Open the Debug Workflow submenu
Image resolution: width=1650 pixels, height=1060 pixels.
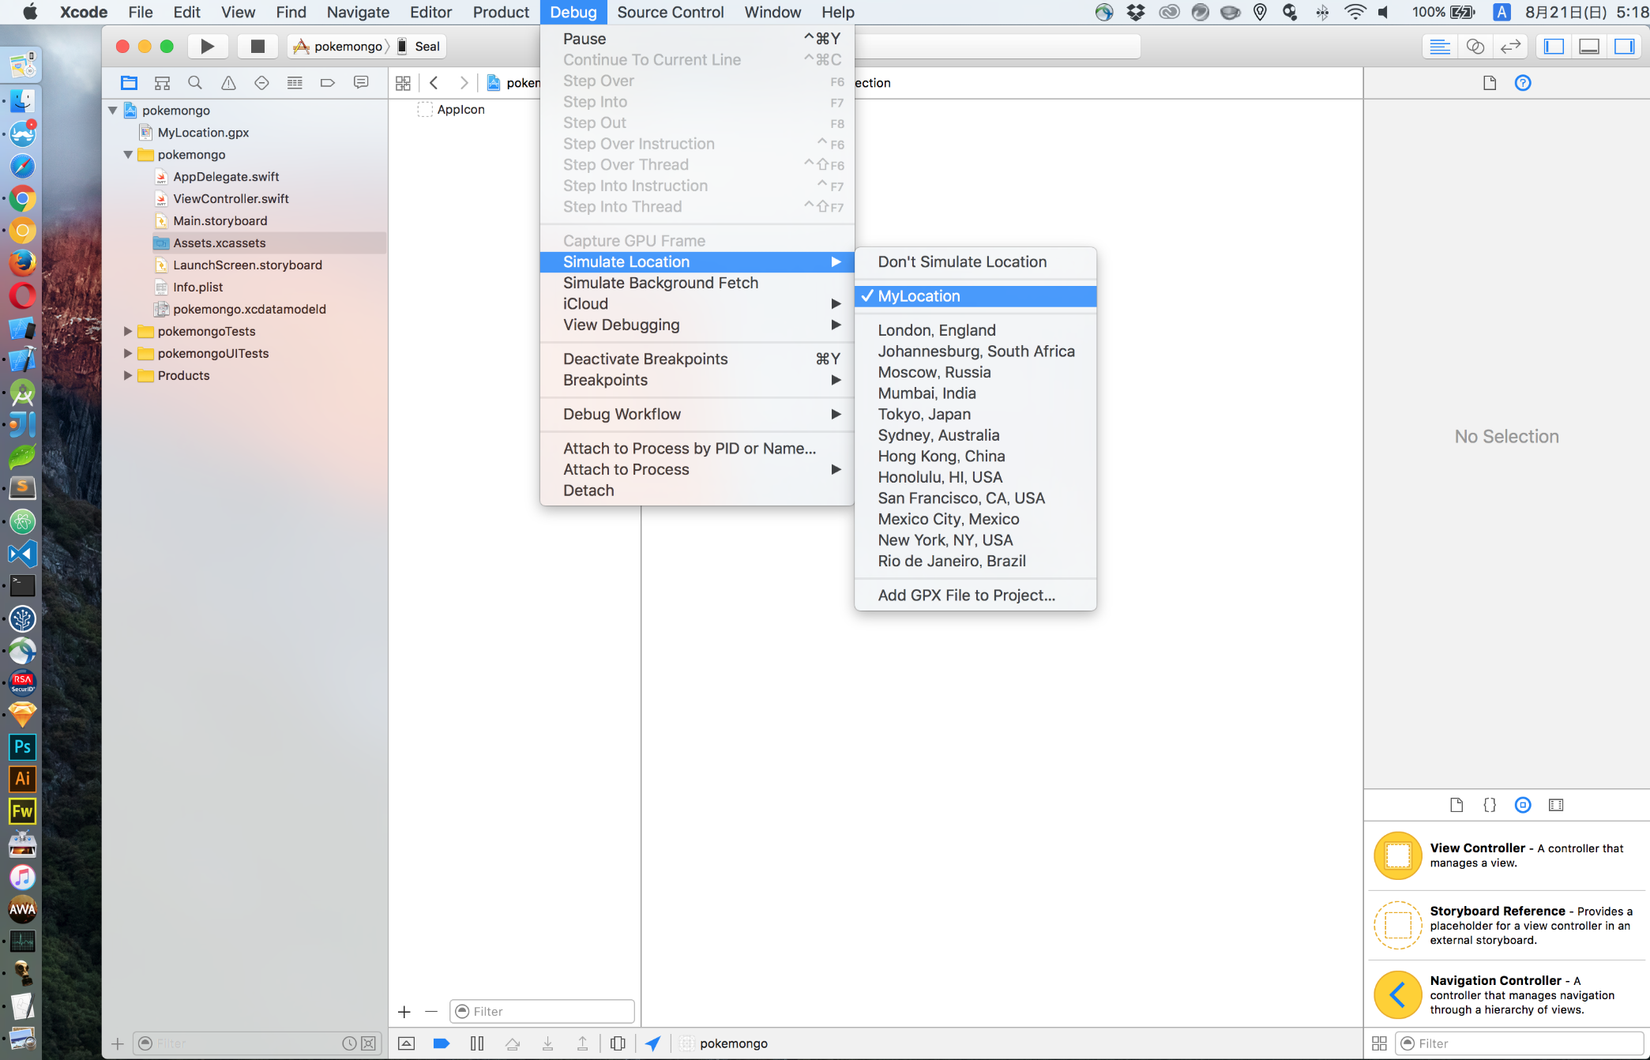tap(697, 414)
